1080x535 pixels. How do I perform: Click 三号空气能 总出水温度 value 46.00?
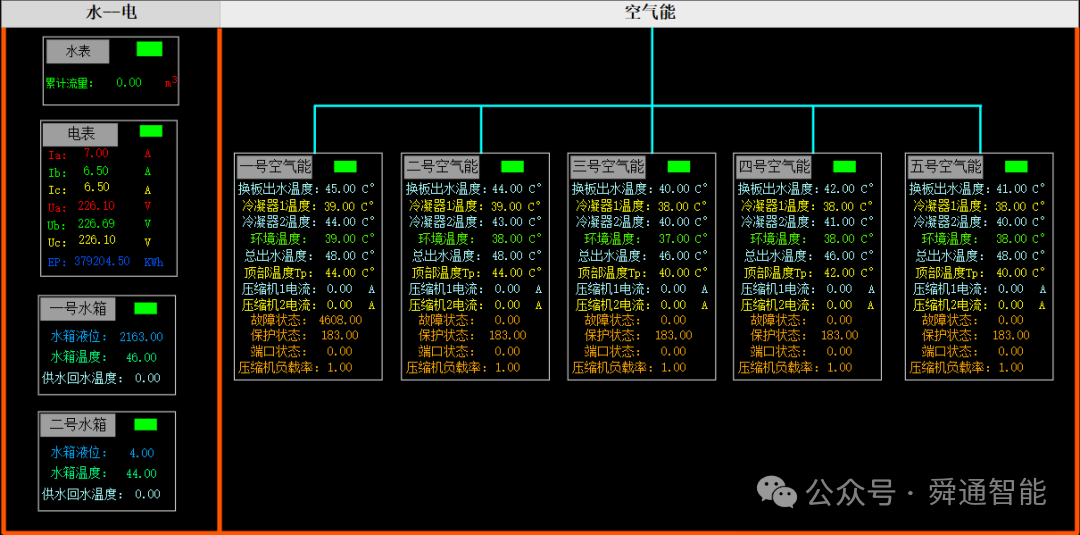(674, 255)
